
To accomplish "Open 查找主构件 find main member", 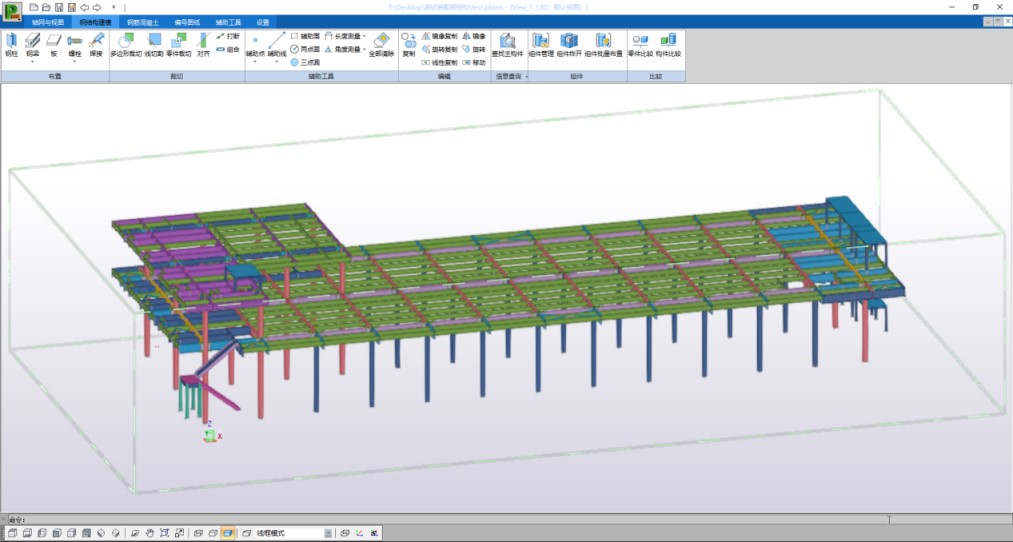I will (x=507, y=44).
